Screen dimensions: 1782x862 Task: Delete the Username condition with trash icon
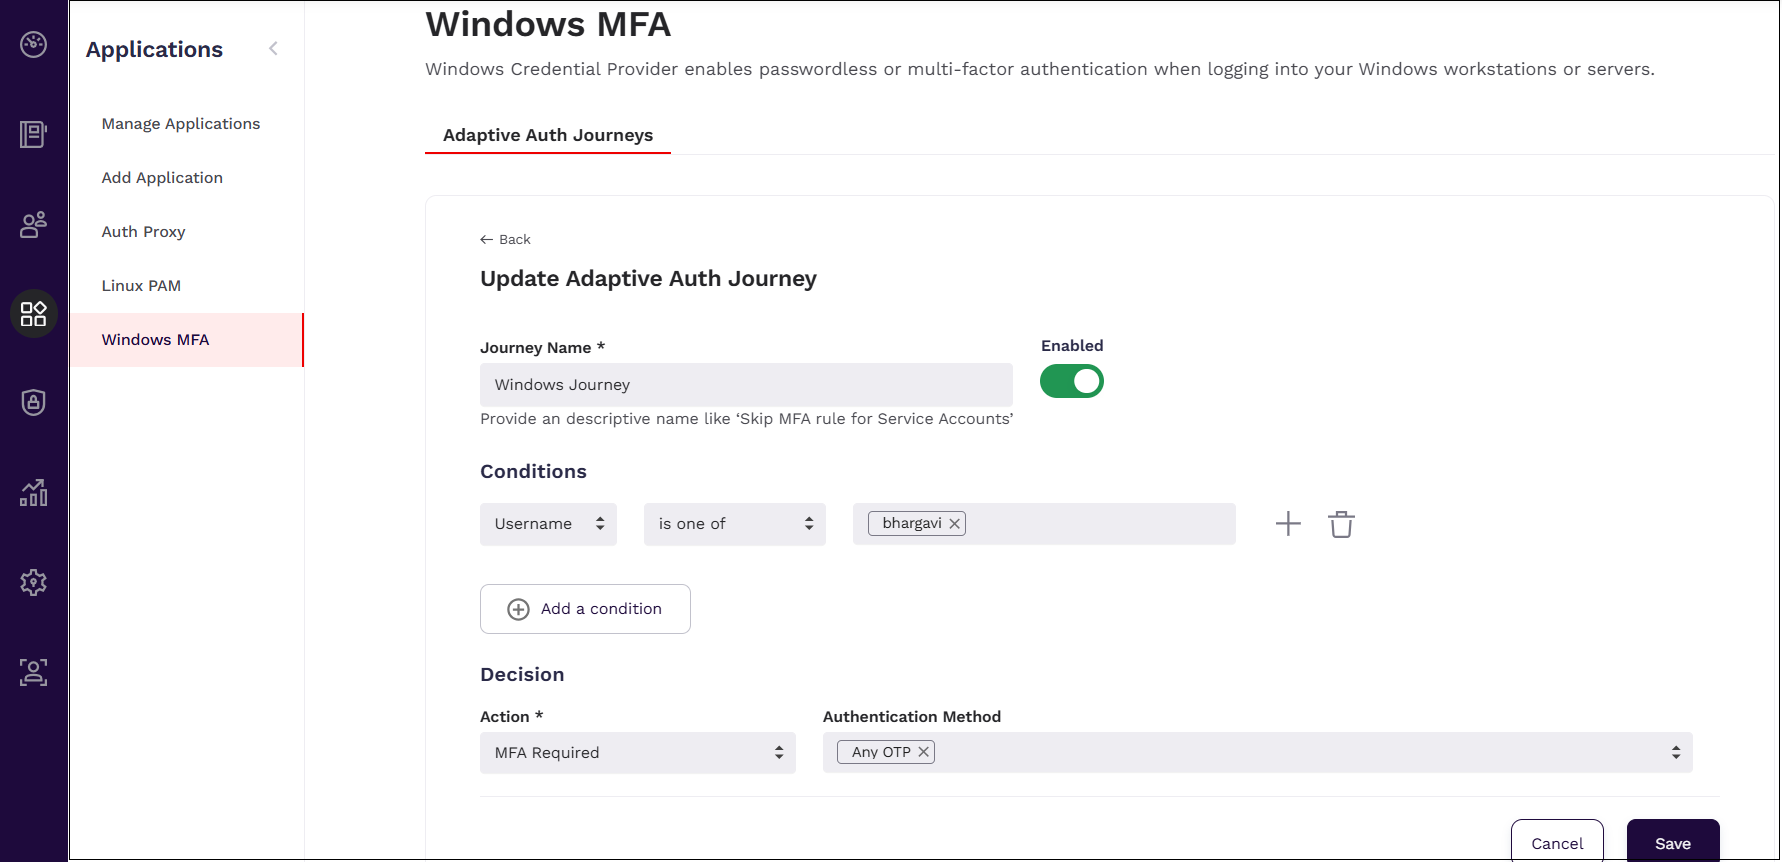pos(1341,524)
